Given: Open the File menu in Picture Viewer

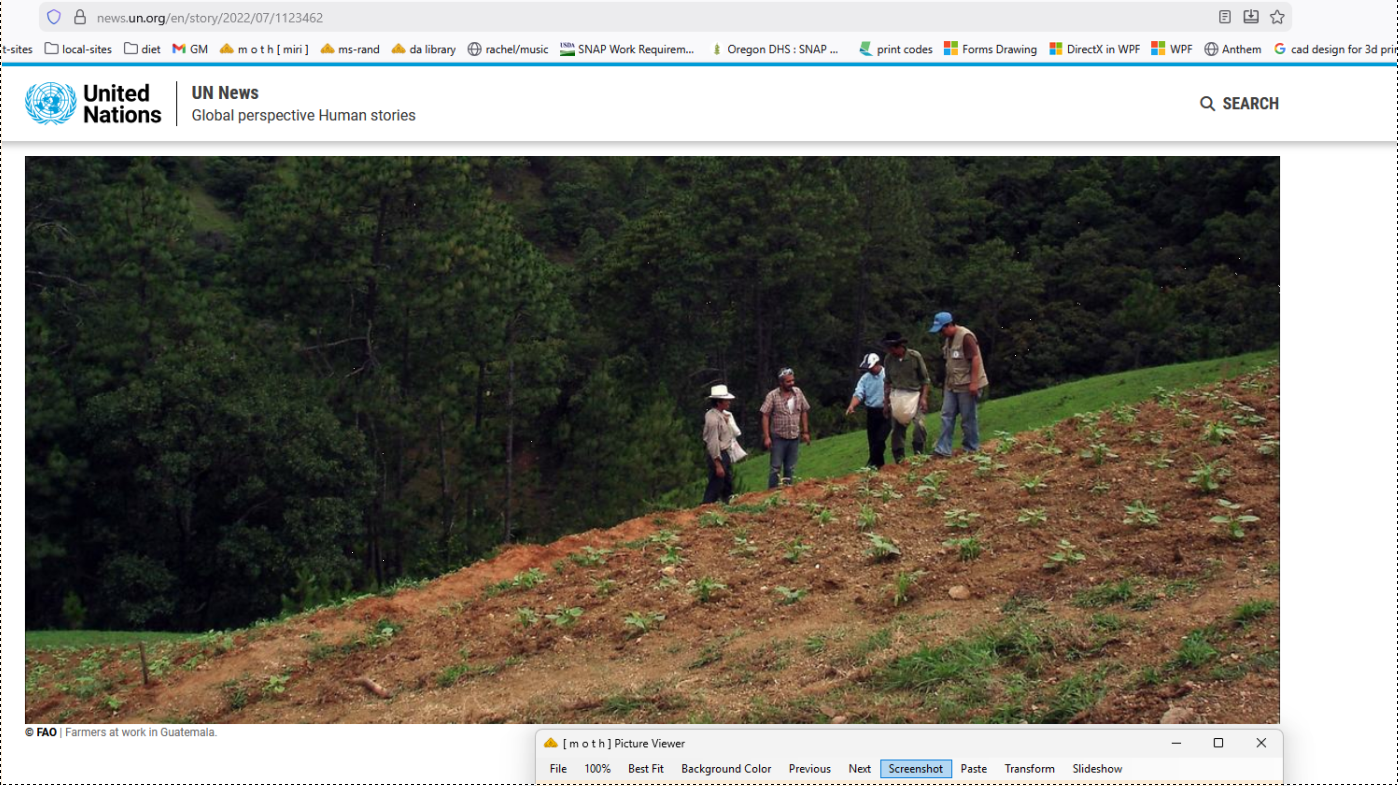Looking at the screenshot, I should (558, 769).
